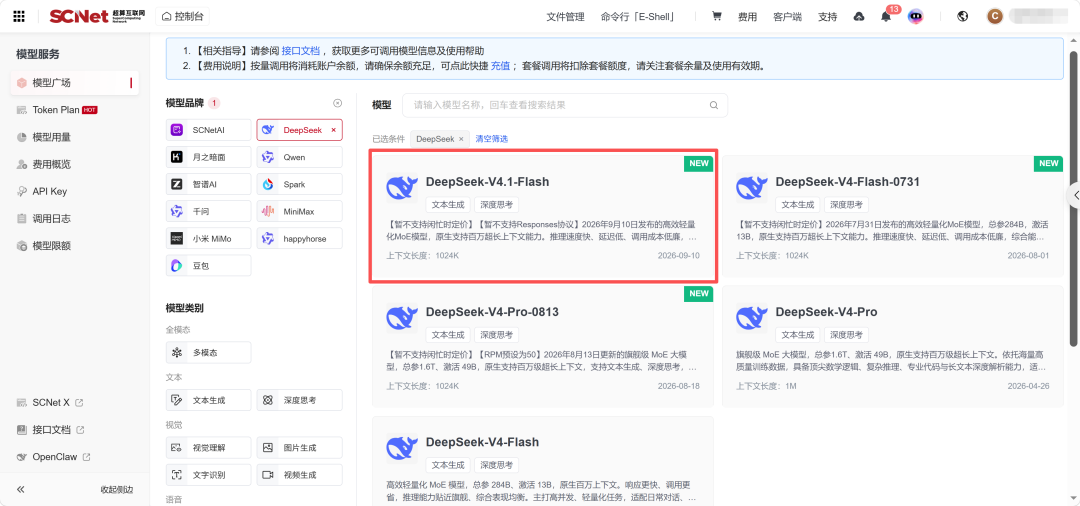Open the DeepSeek-V4-Pro-0813 model card
The width and height of the screenshot is (1080, 506).
click(x=543, y=346)
